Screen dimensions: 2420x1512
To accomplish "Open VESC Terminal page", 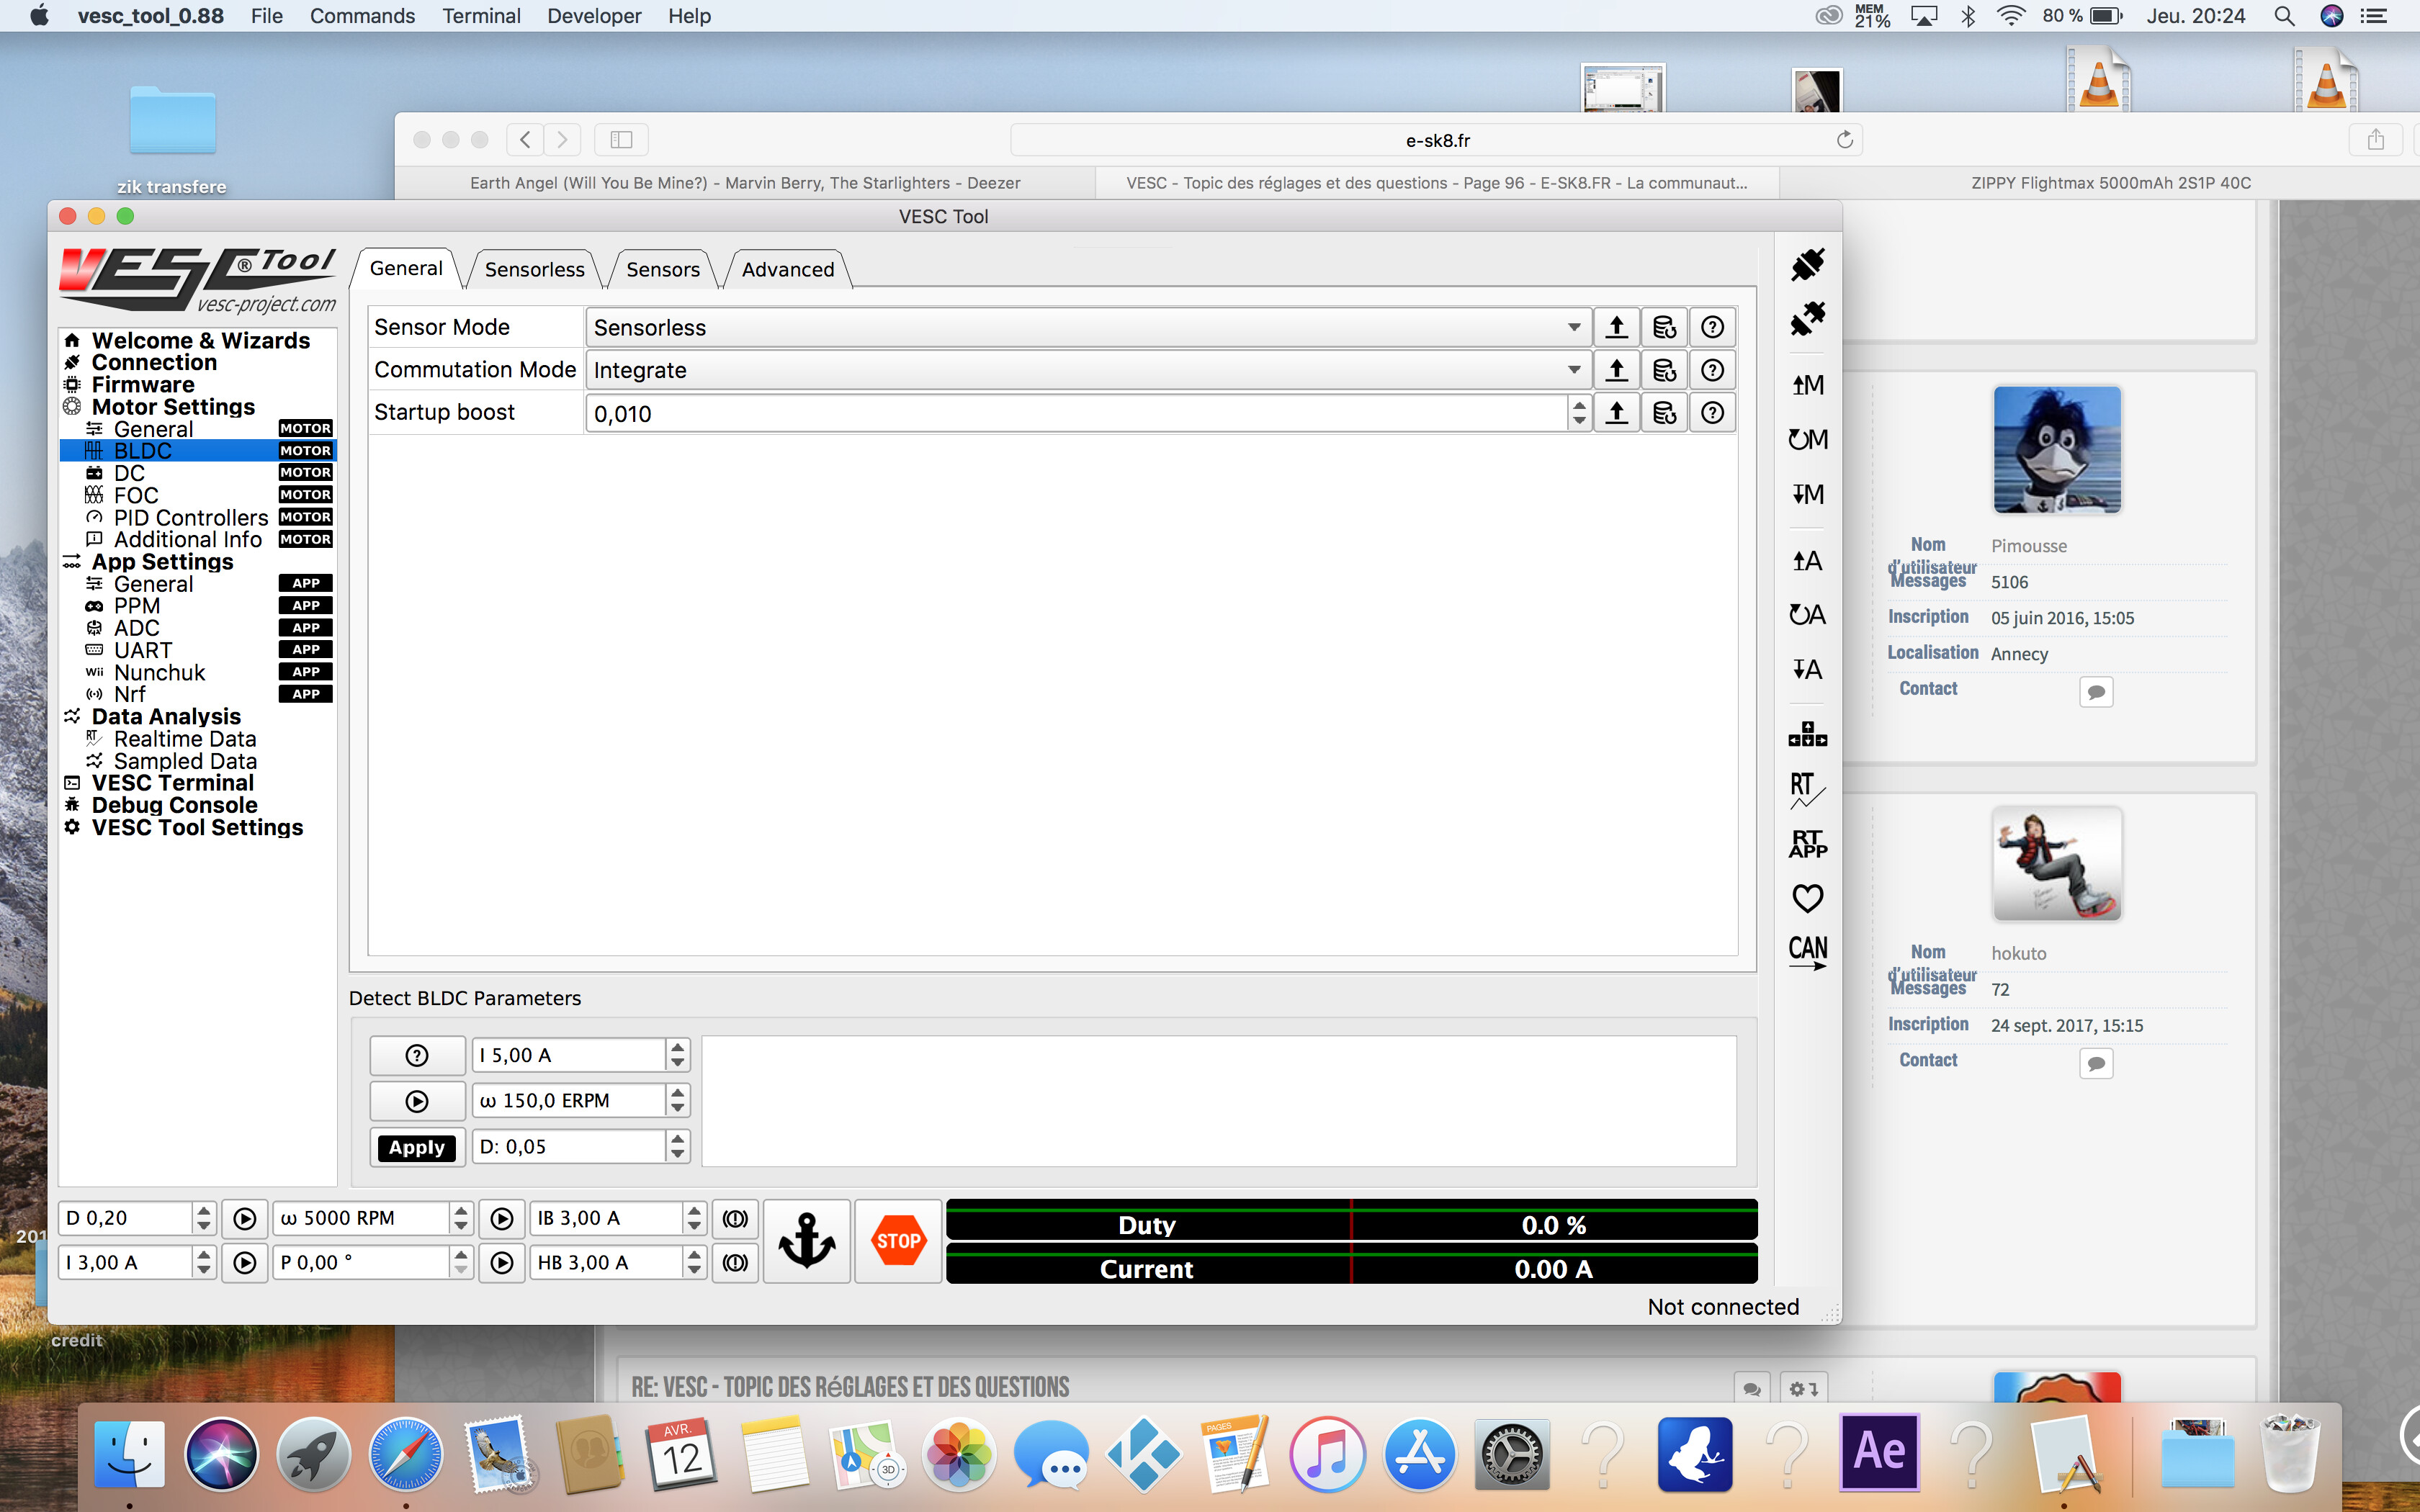I will [x=172, y=783].
